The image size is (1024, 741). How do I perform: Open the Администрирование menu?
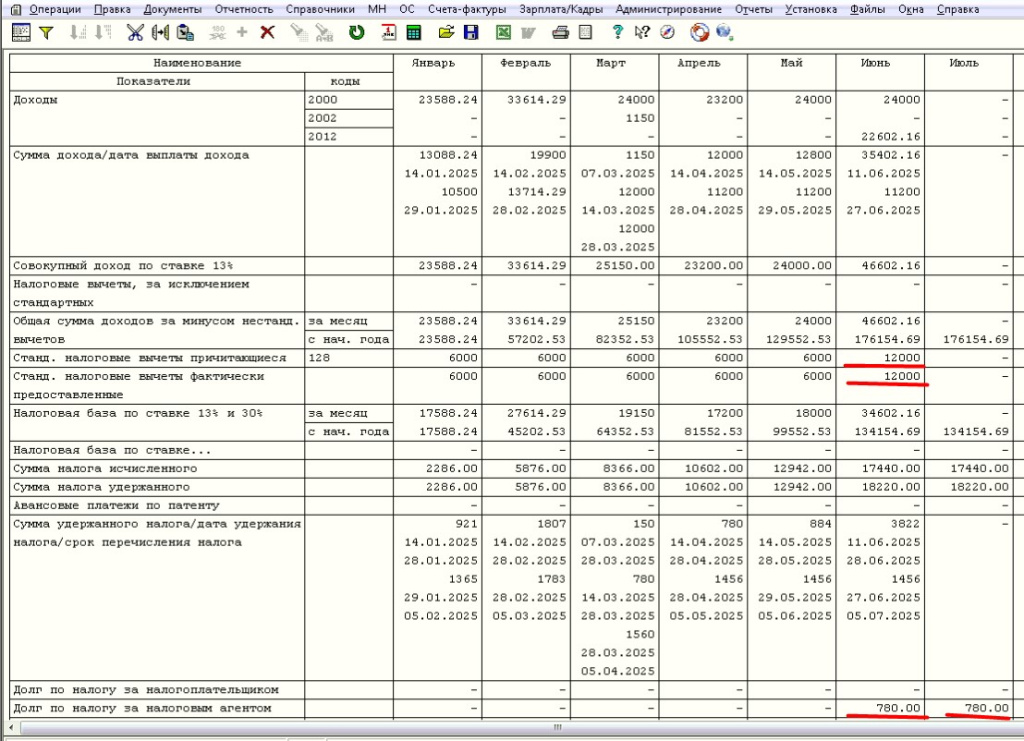click(x=669, y=9)
